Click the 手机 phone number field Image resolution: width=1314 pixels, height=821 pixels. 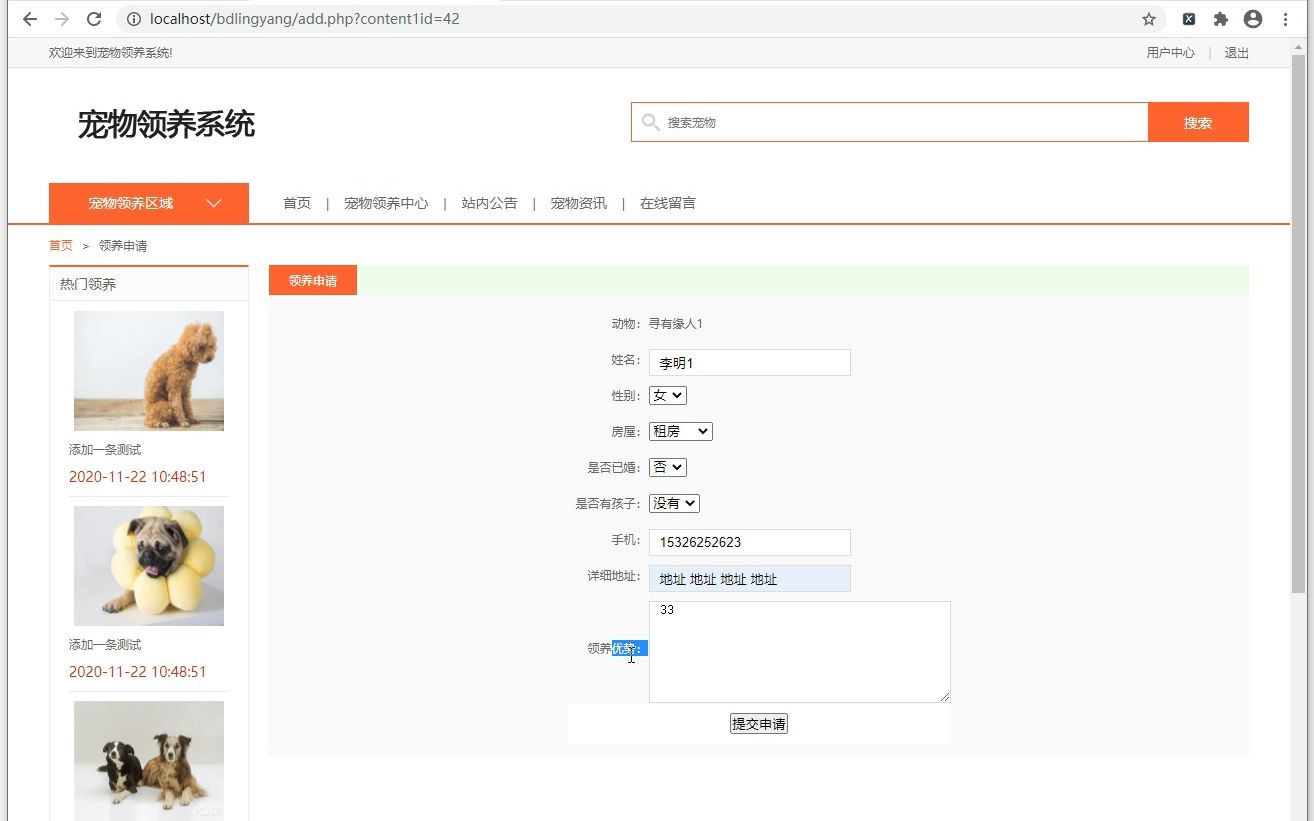pyautogui.click(x=750, y=542)
